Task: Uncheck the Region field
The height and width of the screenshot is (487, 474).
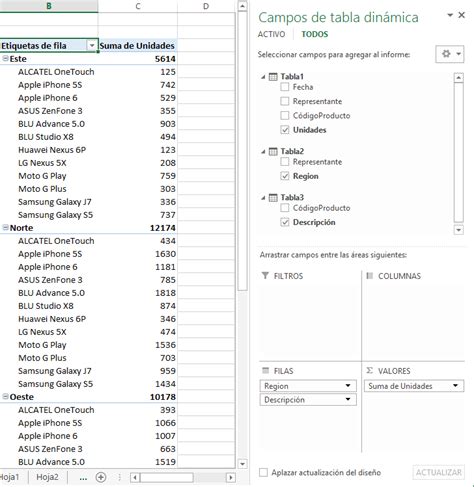Action: click(284, 176)
